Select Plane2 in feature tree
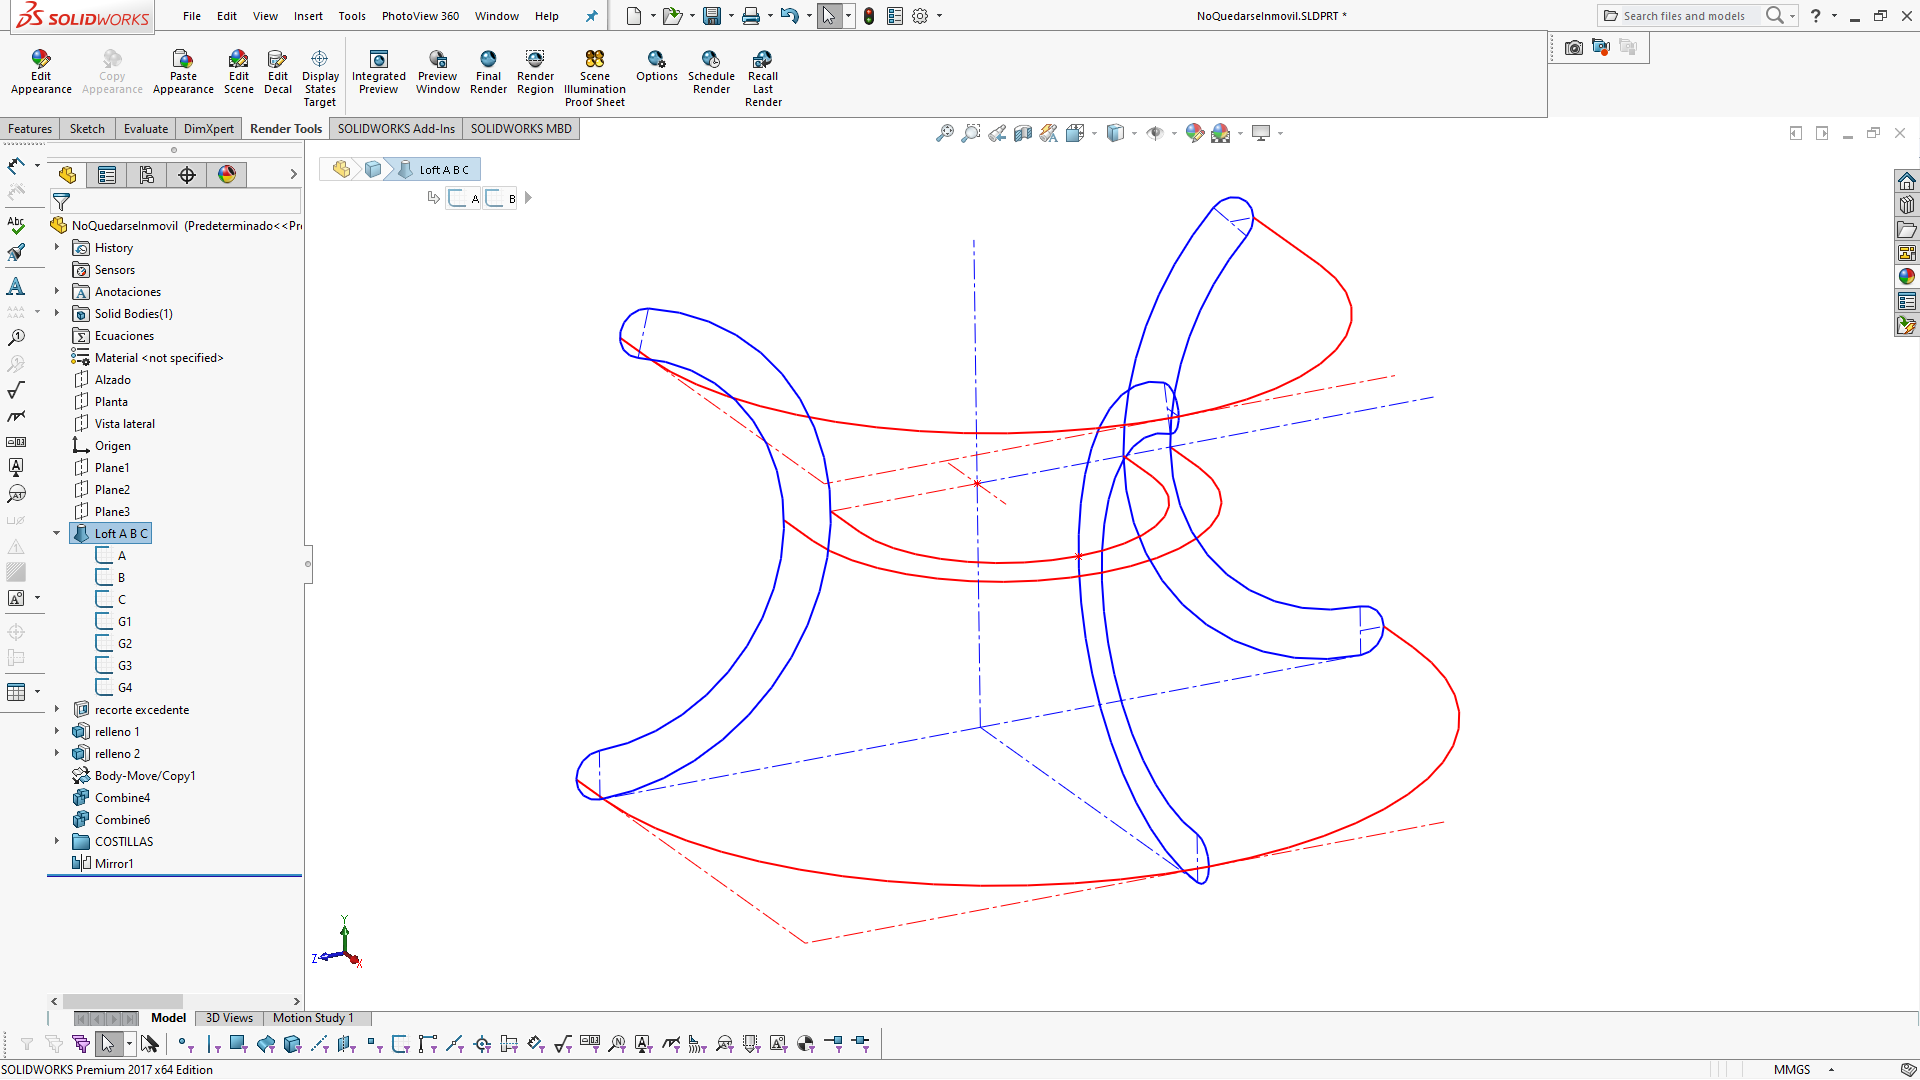The height and width of the screenshot is (1080, 1920). tap(102, 489)
